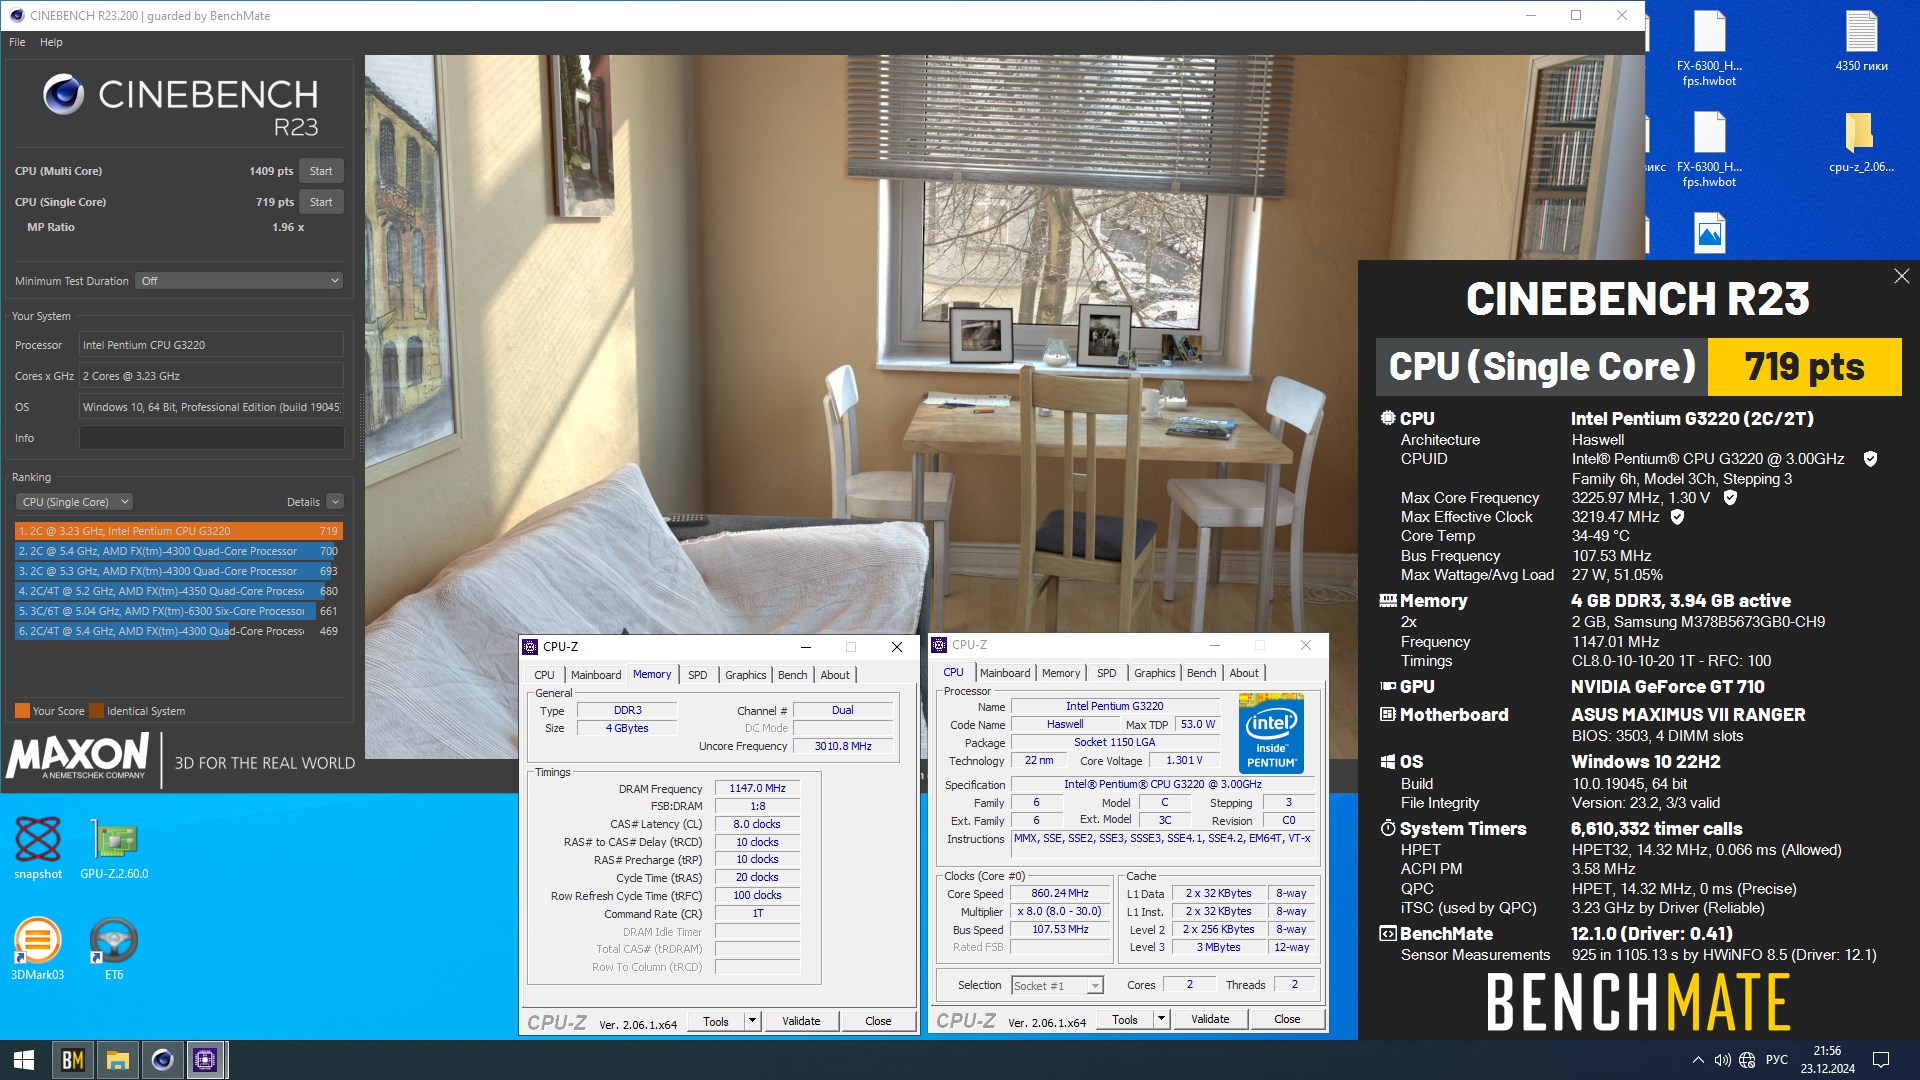Show hidden system tray icons
The height and width of the screenshot is (1080, 1920).
point(1698,1060)
